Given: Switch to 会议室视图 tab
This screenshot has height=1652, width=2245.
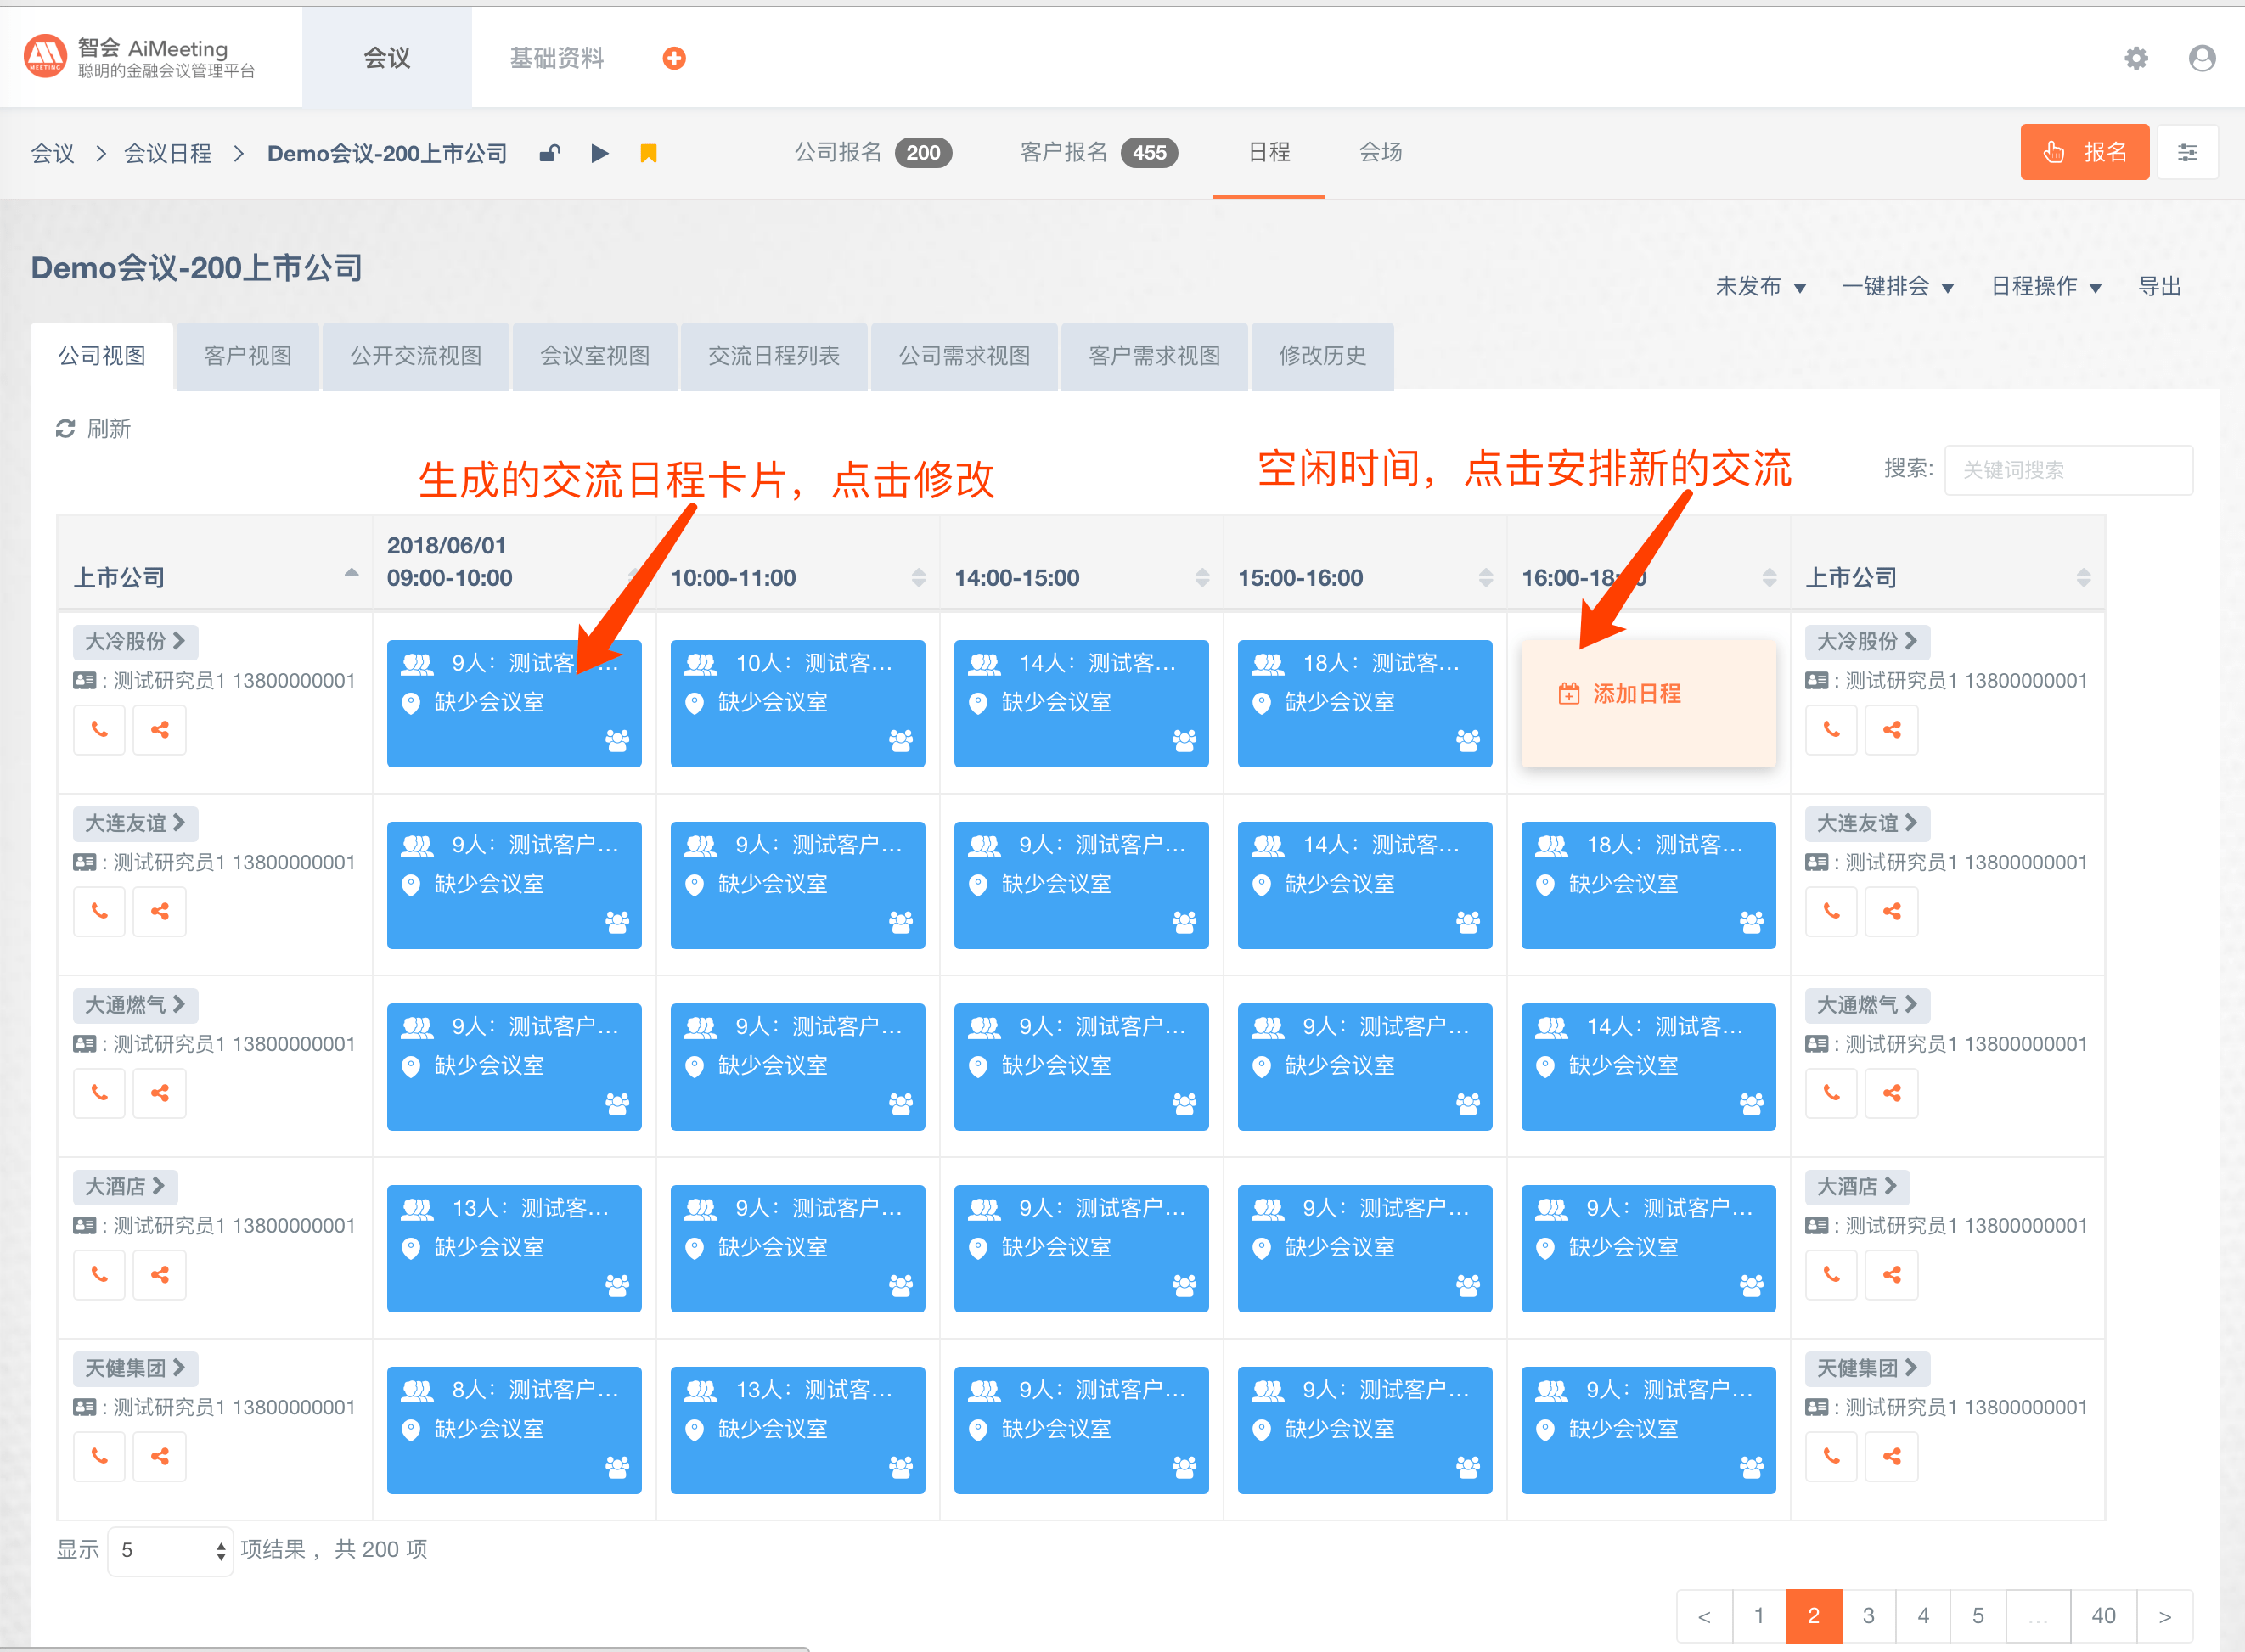Looking at the screenshot, I should (595, 356).
